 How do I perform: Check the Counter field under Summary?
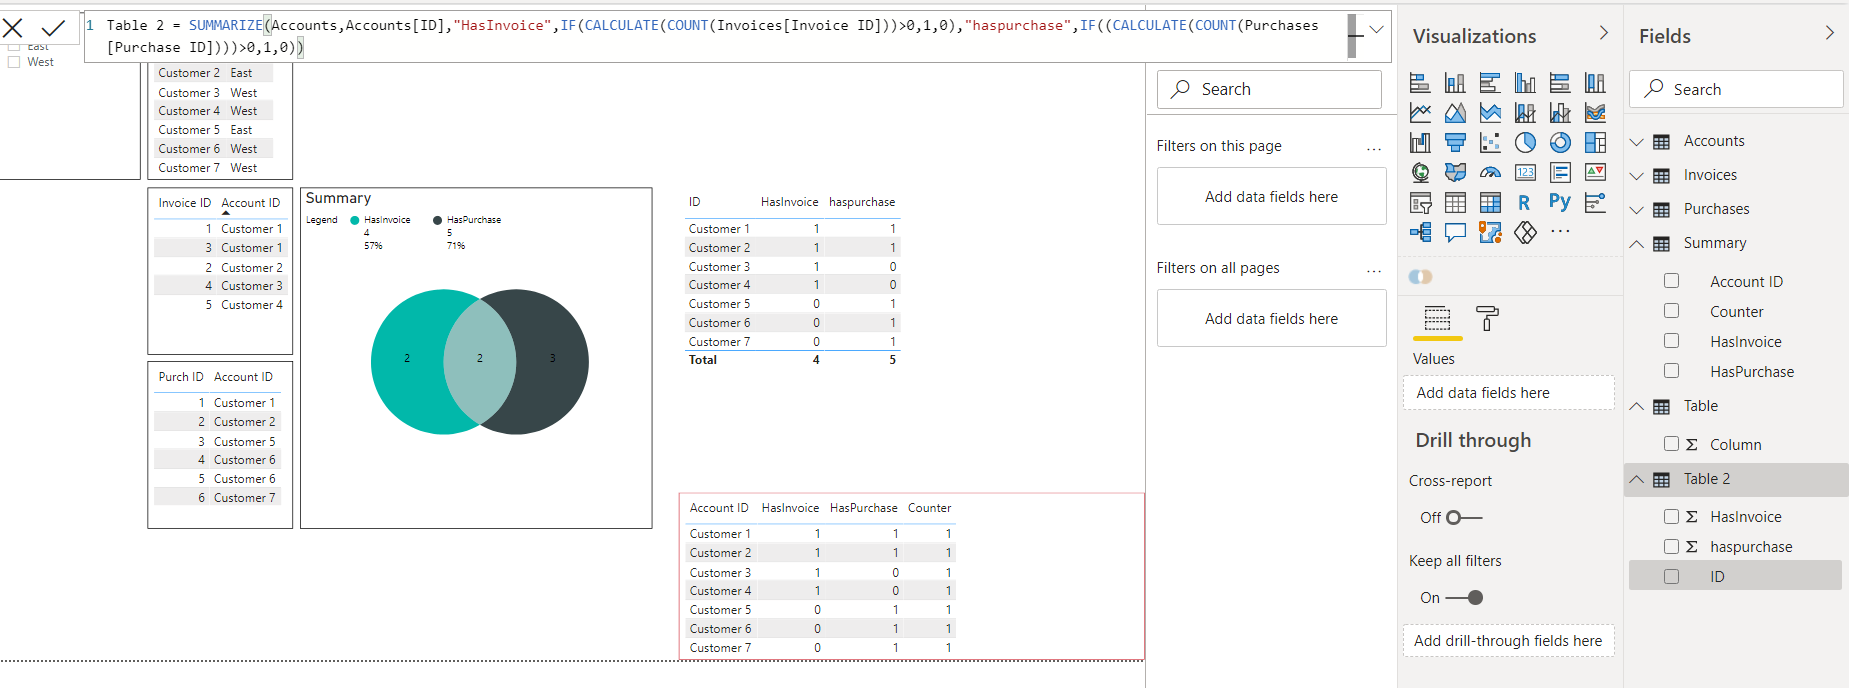coord(1671,311)
